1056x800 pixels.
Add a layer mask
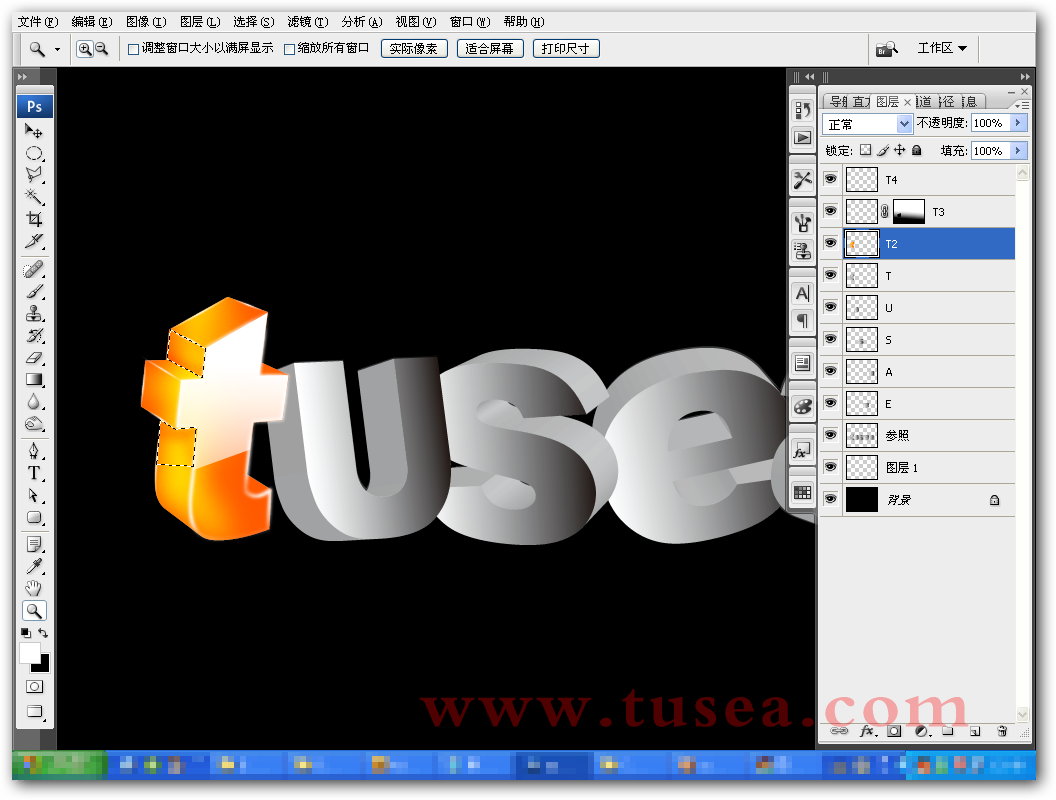tap(894, 731)
